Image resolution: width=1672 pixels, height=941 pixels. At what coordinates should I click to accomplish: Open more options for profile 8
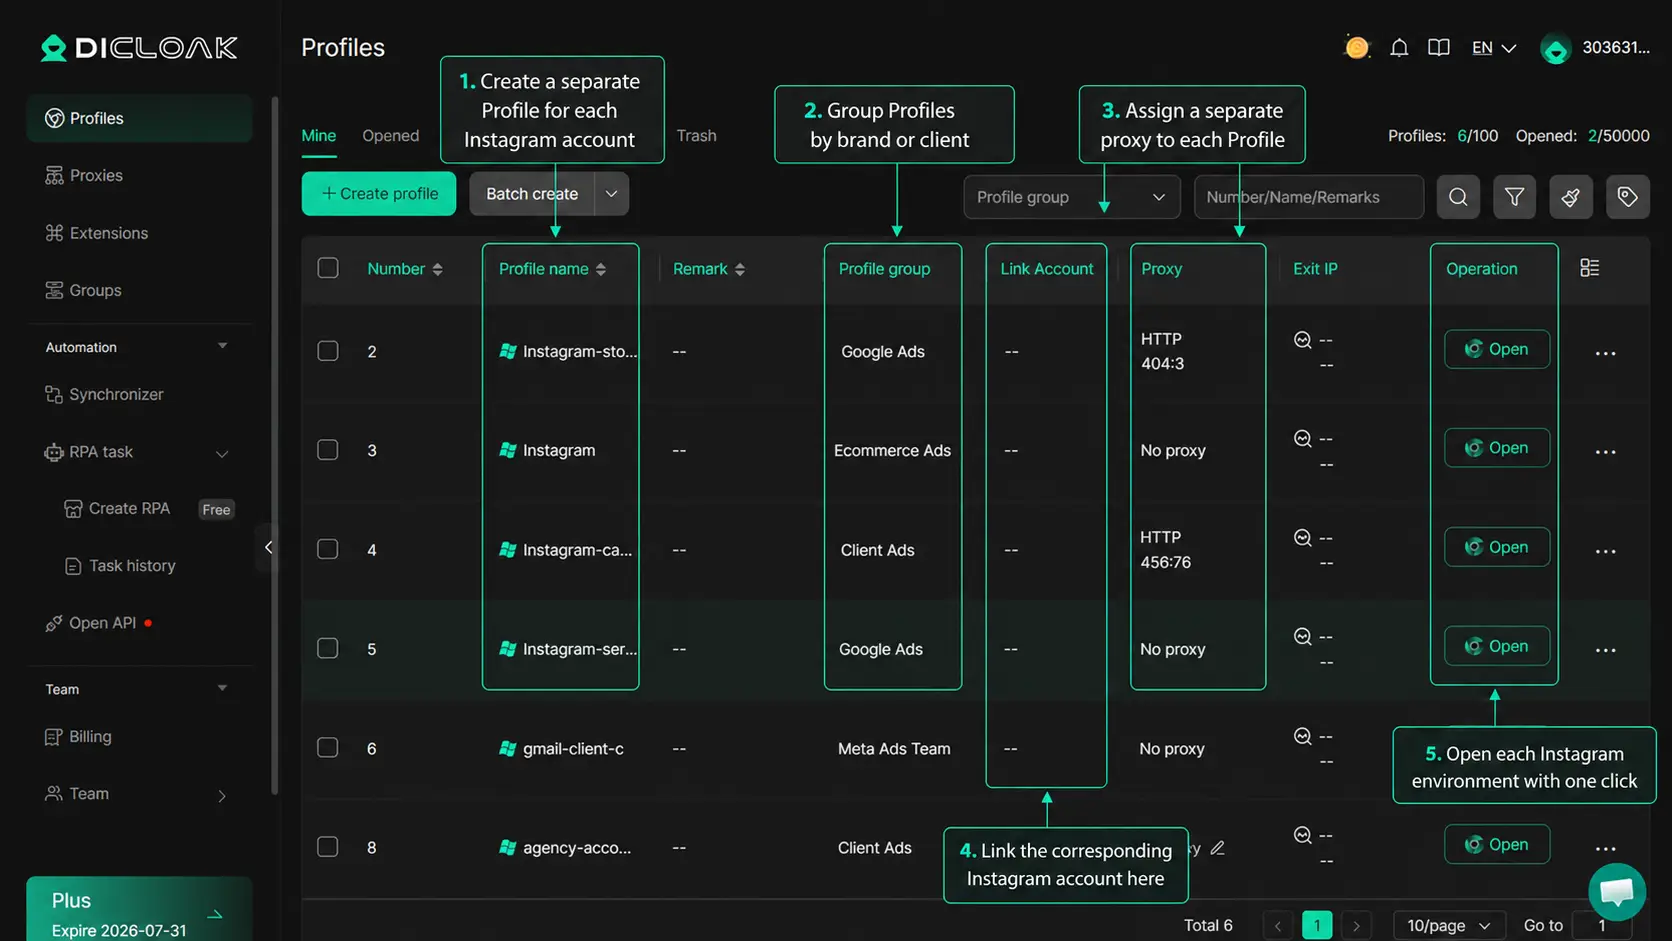click(1606, 849)
